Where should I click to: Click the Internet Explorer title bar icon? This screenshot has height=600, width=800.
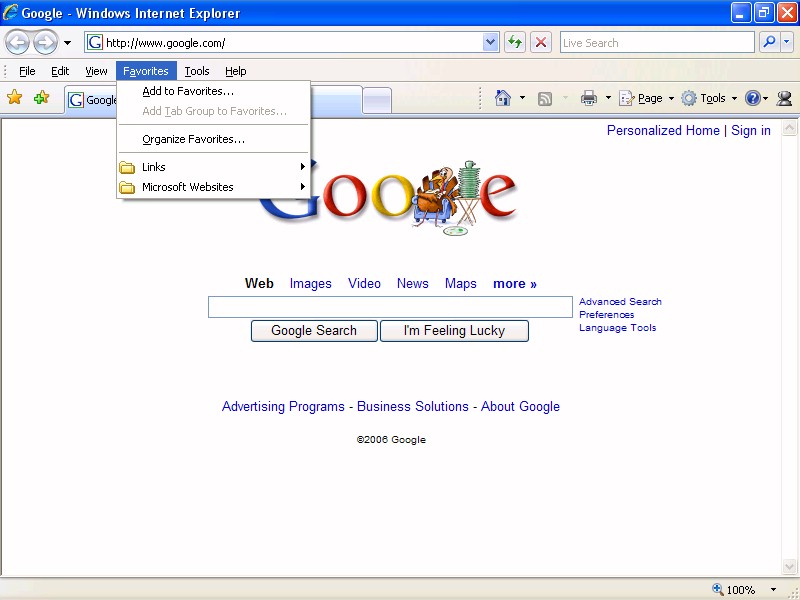pyautogui.click(x=11, y=12)
